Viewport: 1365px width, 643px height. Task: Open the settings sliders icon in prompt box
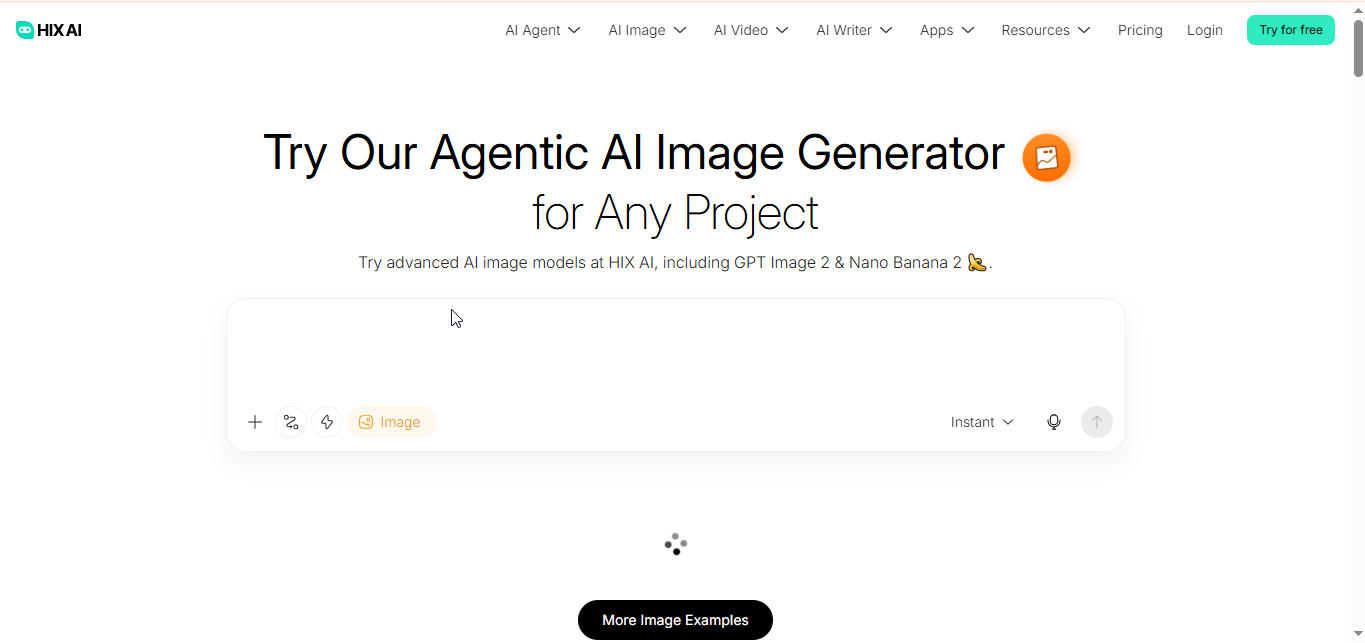291,422
